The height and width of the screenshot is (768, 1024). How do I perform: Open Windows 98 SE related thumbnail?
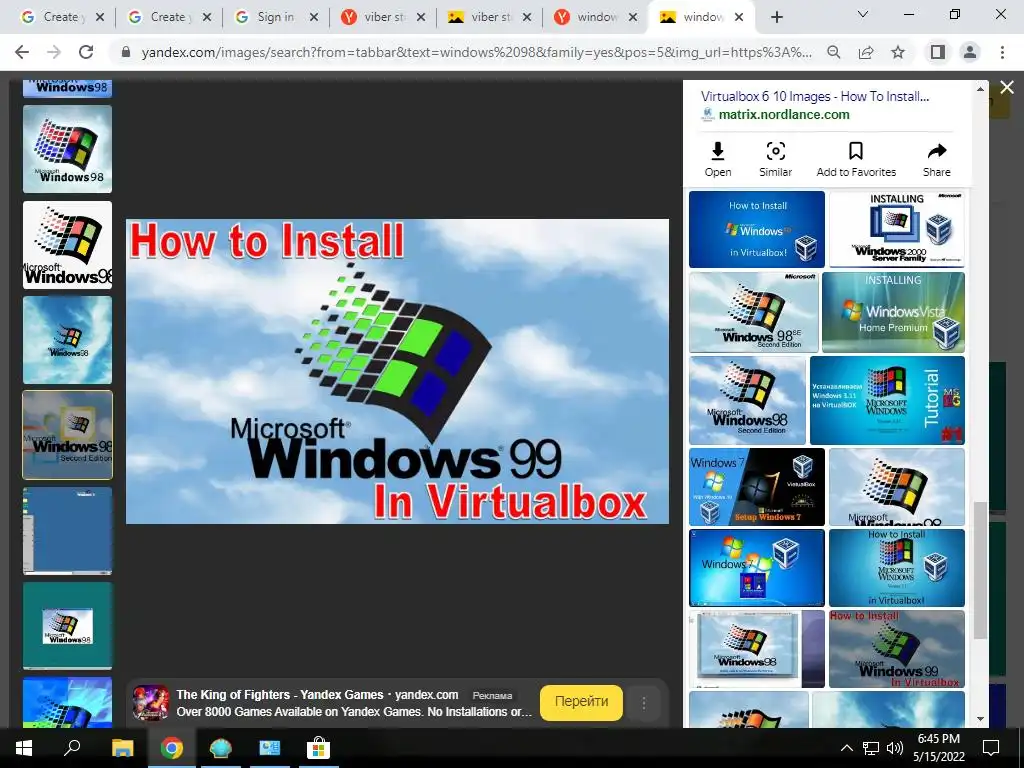coord(754,312)
